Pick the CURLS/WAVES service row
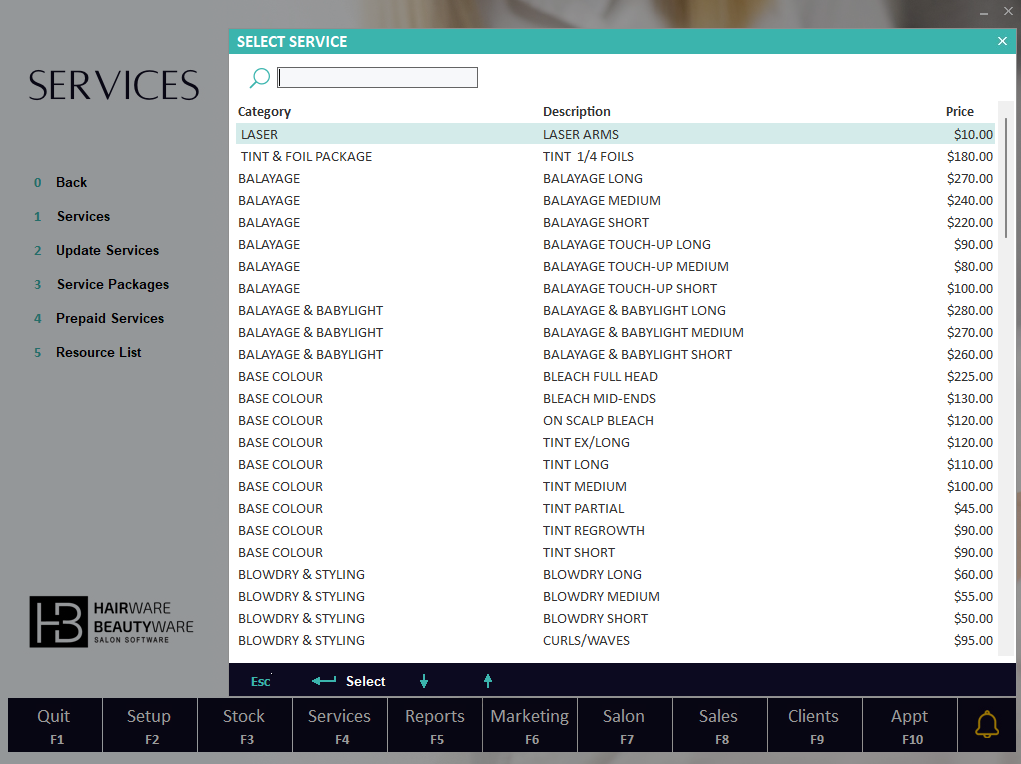Viewport: 1021px width, 764px height. pyautogui.click(x=586, y=640)
